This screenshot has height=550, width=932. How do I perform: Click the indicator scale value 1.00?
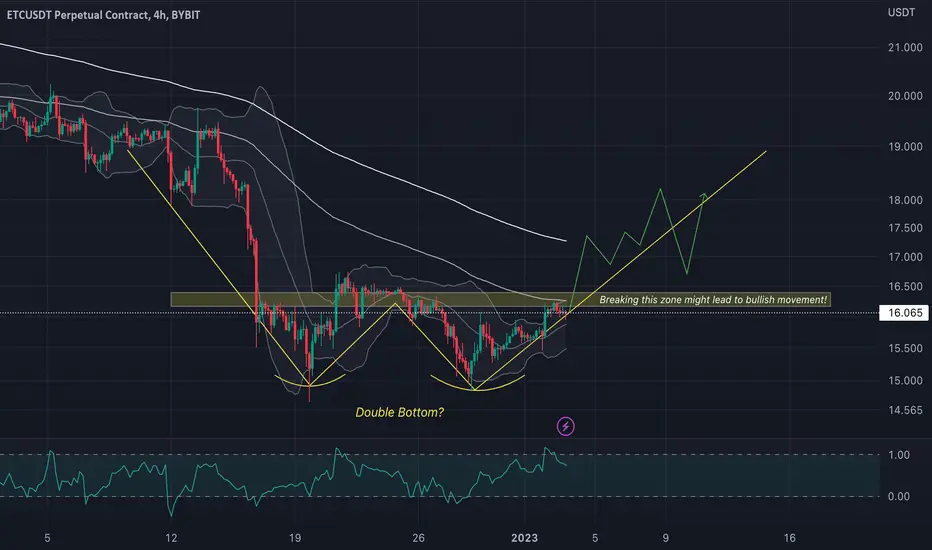899,455
